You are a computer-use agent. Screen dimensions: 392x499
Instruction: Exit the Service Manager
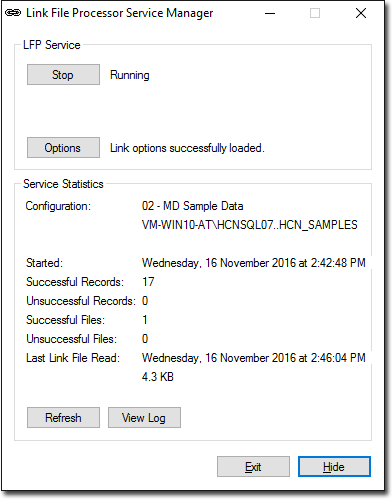pos(253,467)
